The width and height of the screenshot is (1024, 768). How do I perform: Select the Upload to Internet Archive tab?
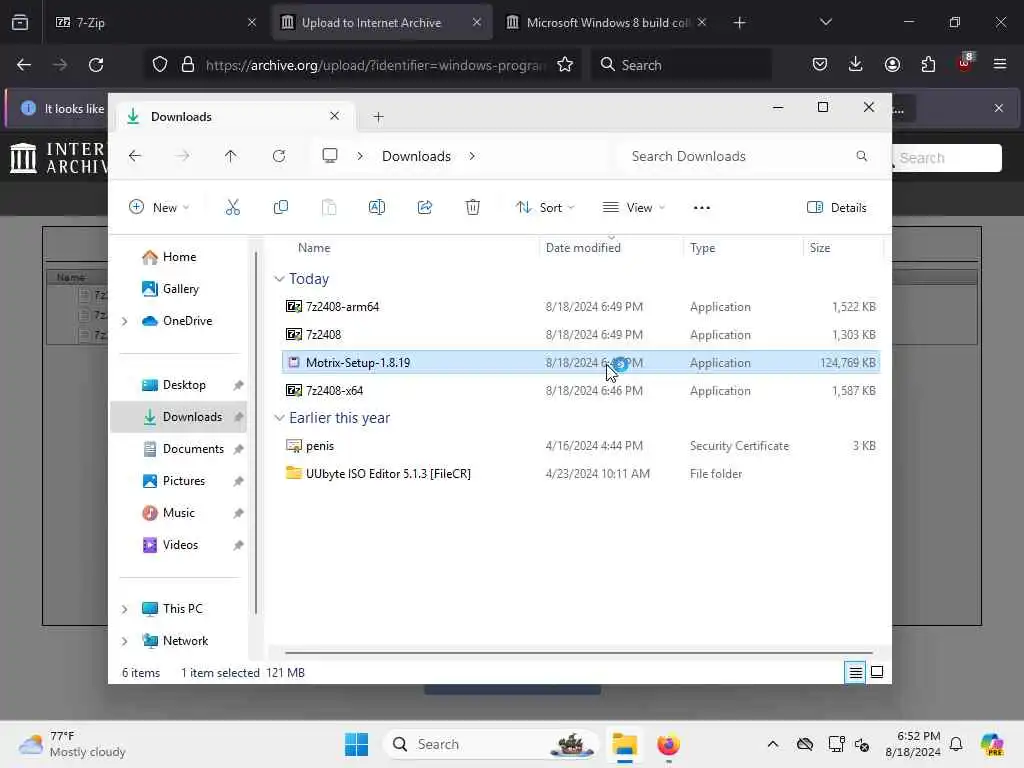pyautogui.click(x=381, y=22)
